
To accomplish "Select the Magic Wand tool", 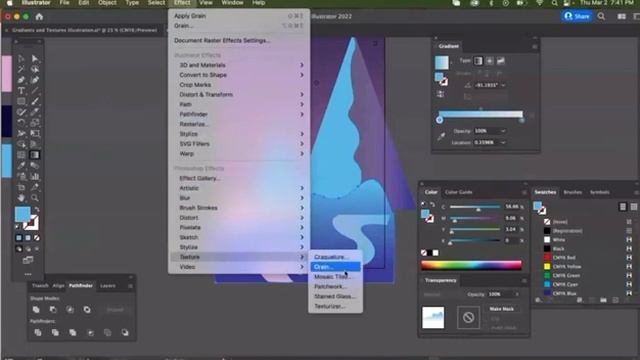I will tap(21, 69).
